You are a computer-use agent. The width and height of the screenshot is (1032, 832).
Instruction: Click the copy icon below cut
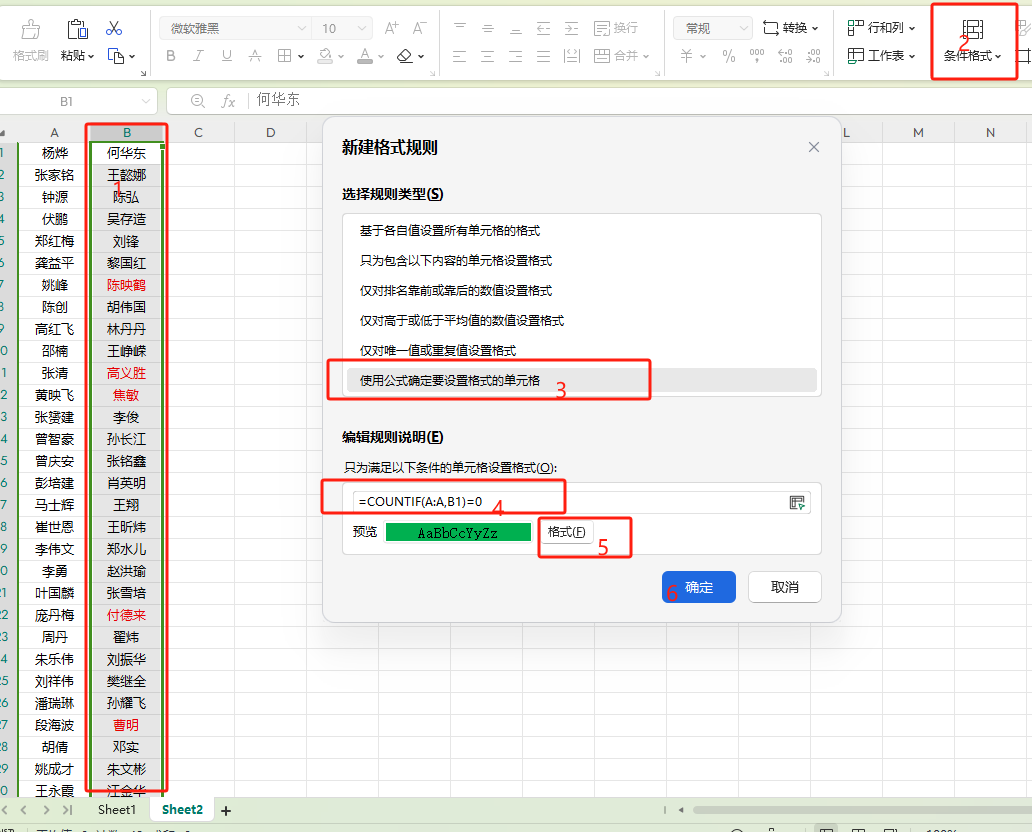coord(116,56)
